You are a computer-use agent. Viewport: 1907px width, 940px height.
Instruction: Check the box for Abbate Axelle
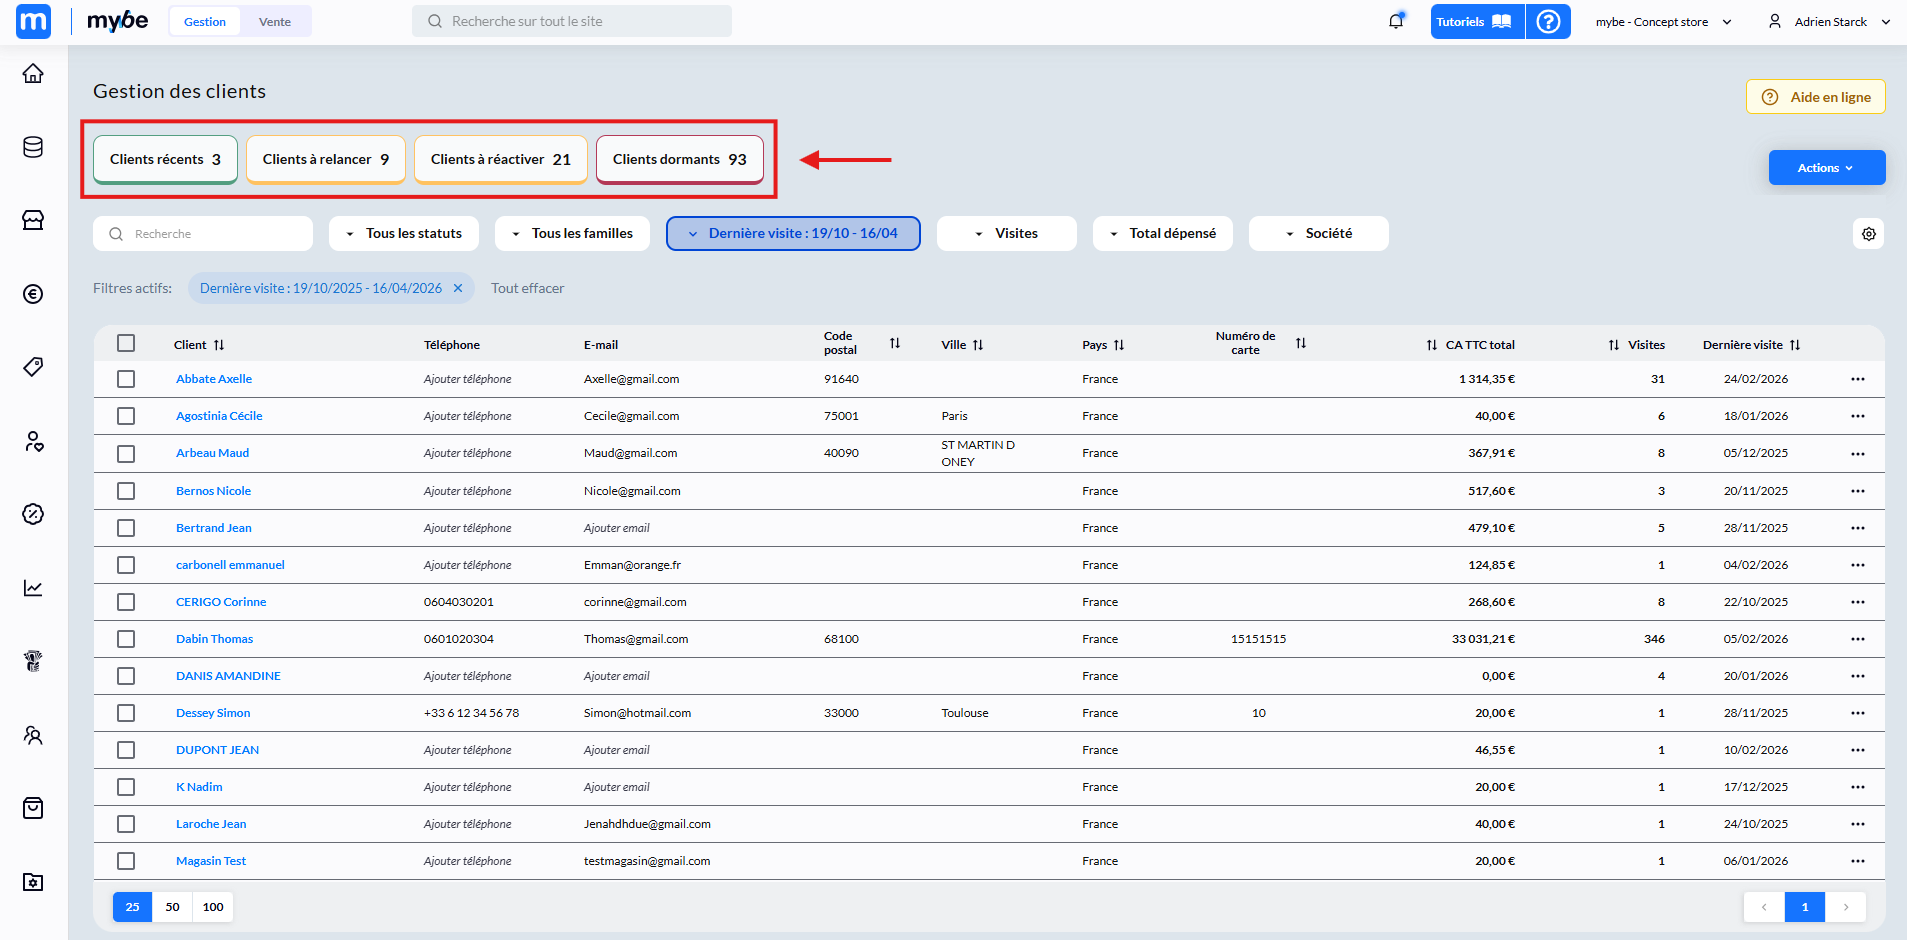coord(126,379)
